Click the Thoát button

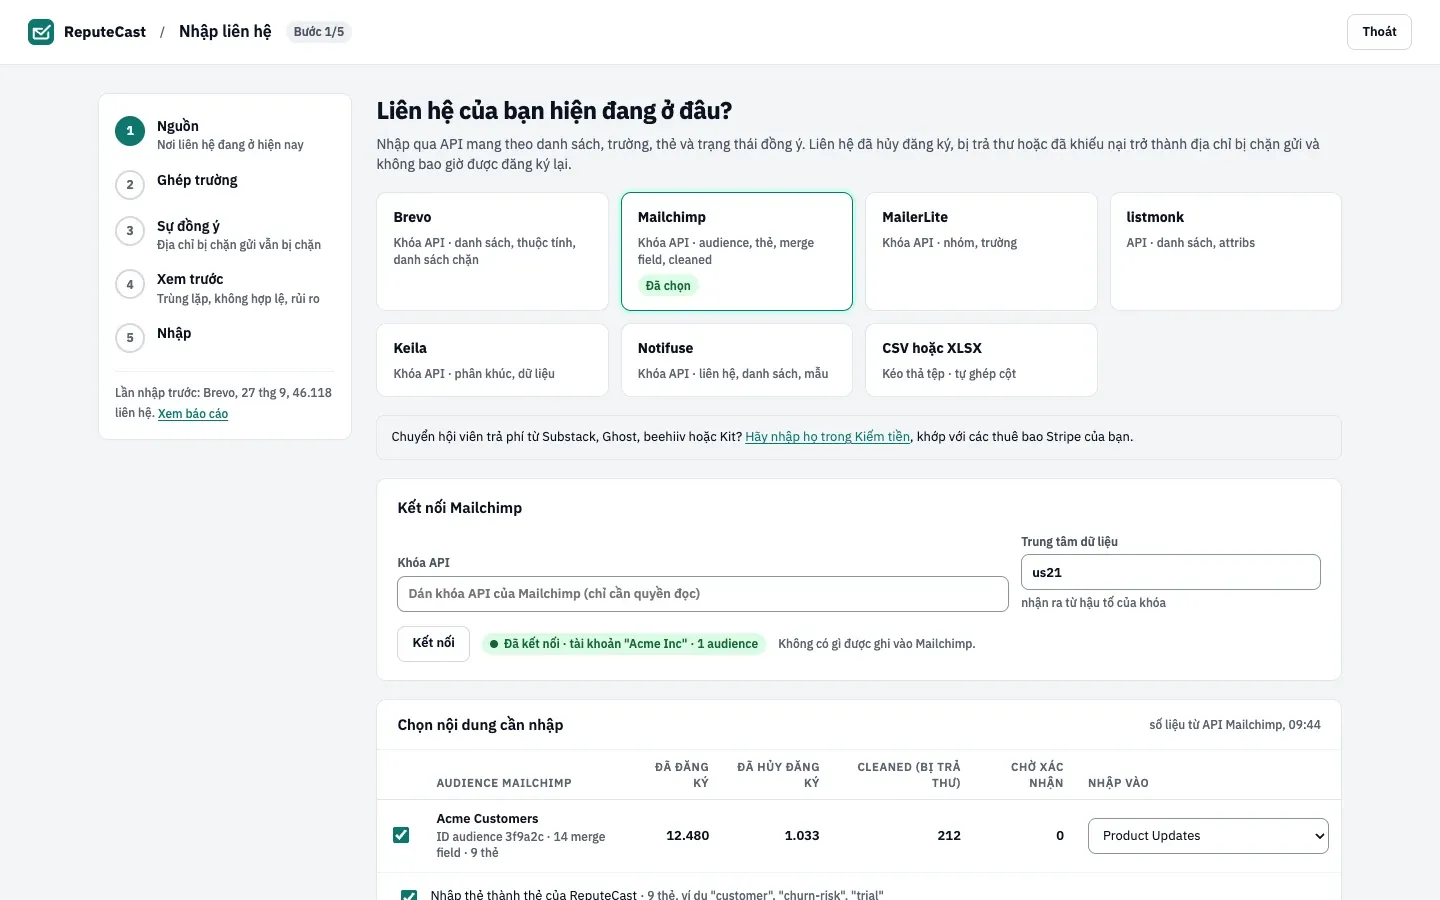click(x=1379, y=32)
